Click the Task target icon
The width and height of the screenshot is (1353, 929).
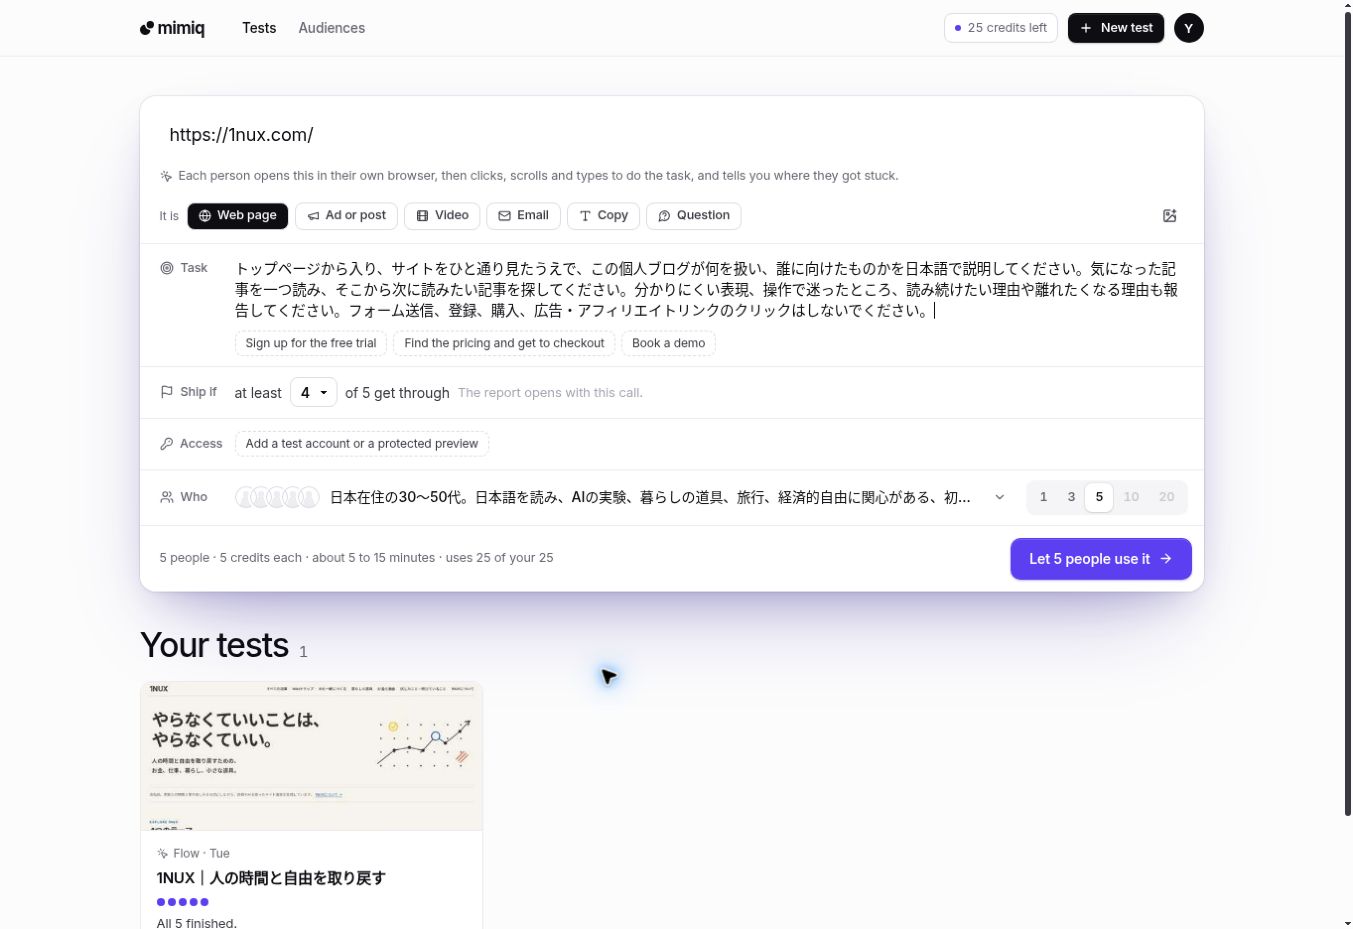coord(167,268)
